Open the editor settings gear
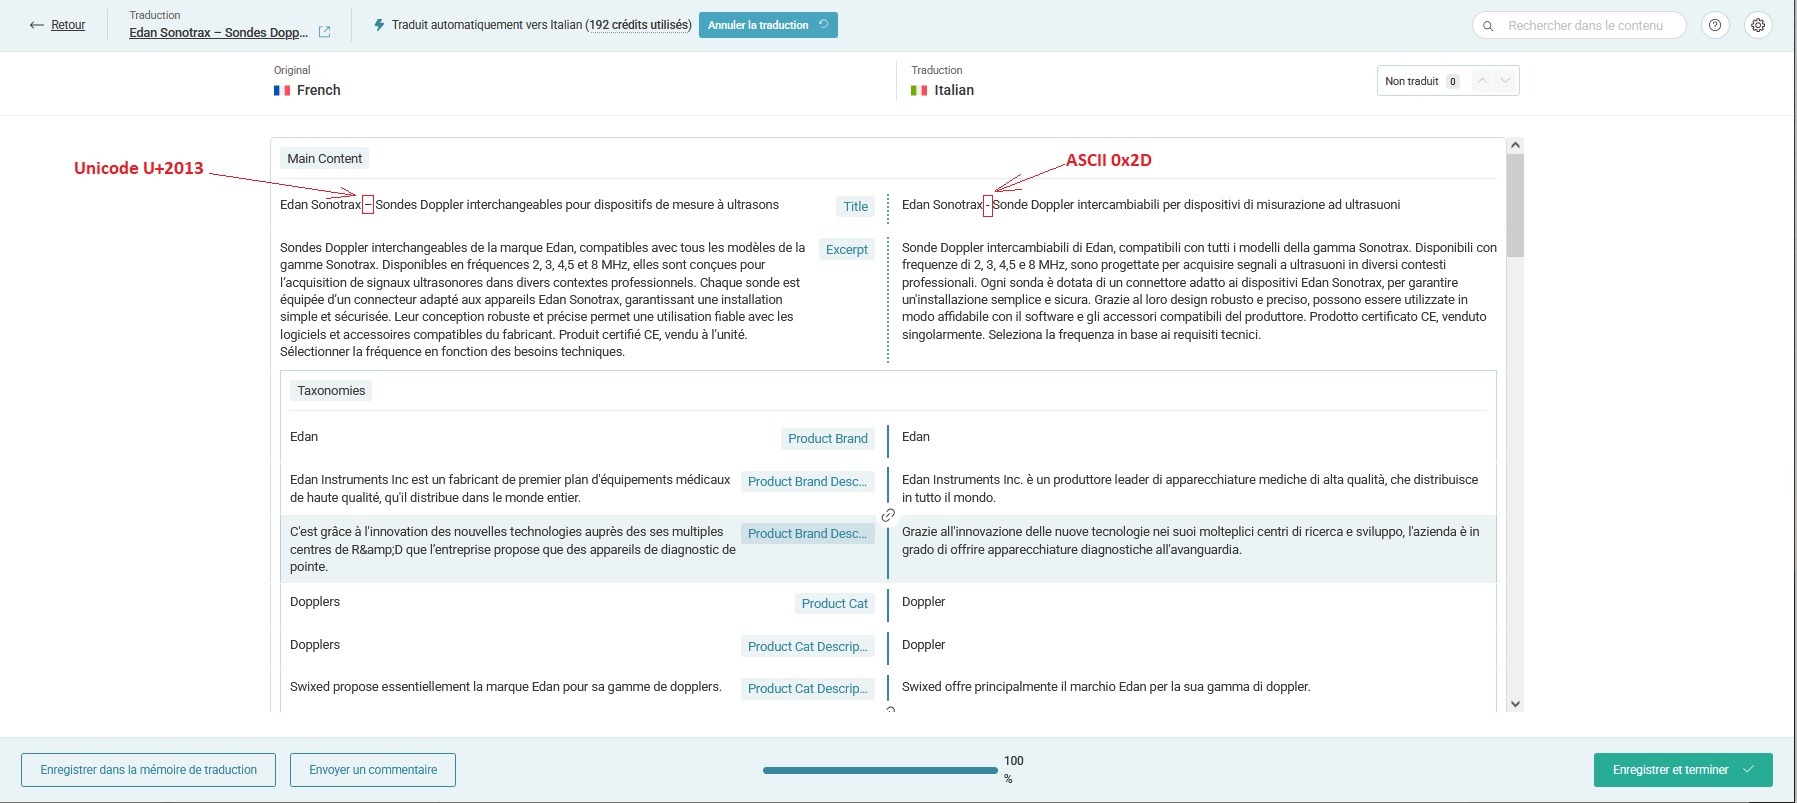1797x803 pixels. pos(1758,25)
